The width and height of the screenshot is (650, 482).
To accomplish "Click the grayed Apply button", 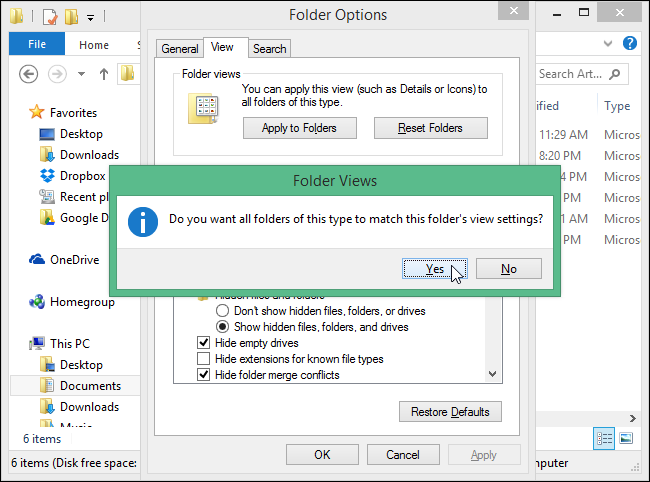I will (x=484, y=455).
